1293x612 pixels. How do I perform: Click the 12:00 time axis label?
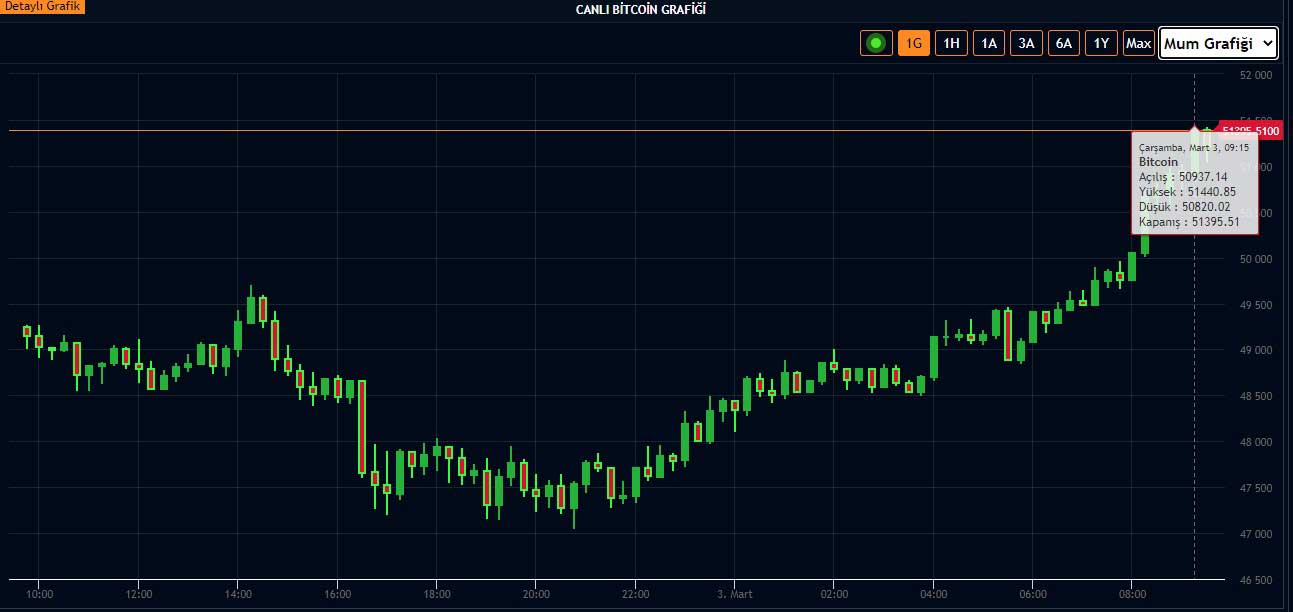139,594
